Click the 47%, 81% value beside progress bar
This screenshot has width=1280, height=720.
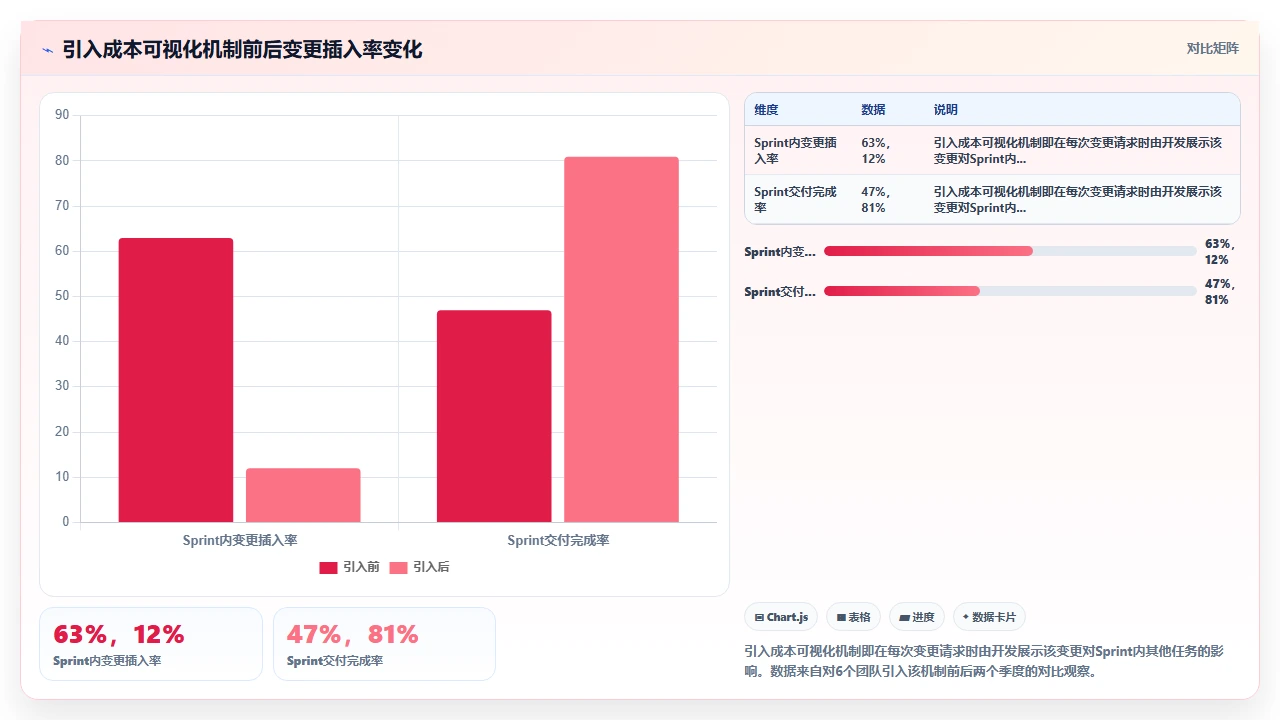click(x=1221, y=291)
